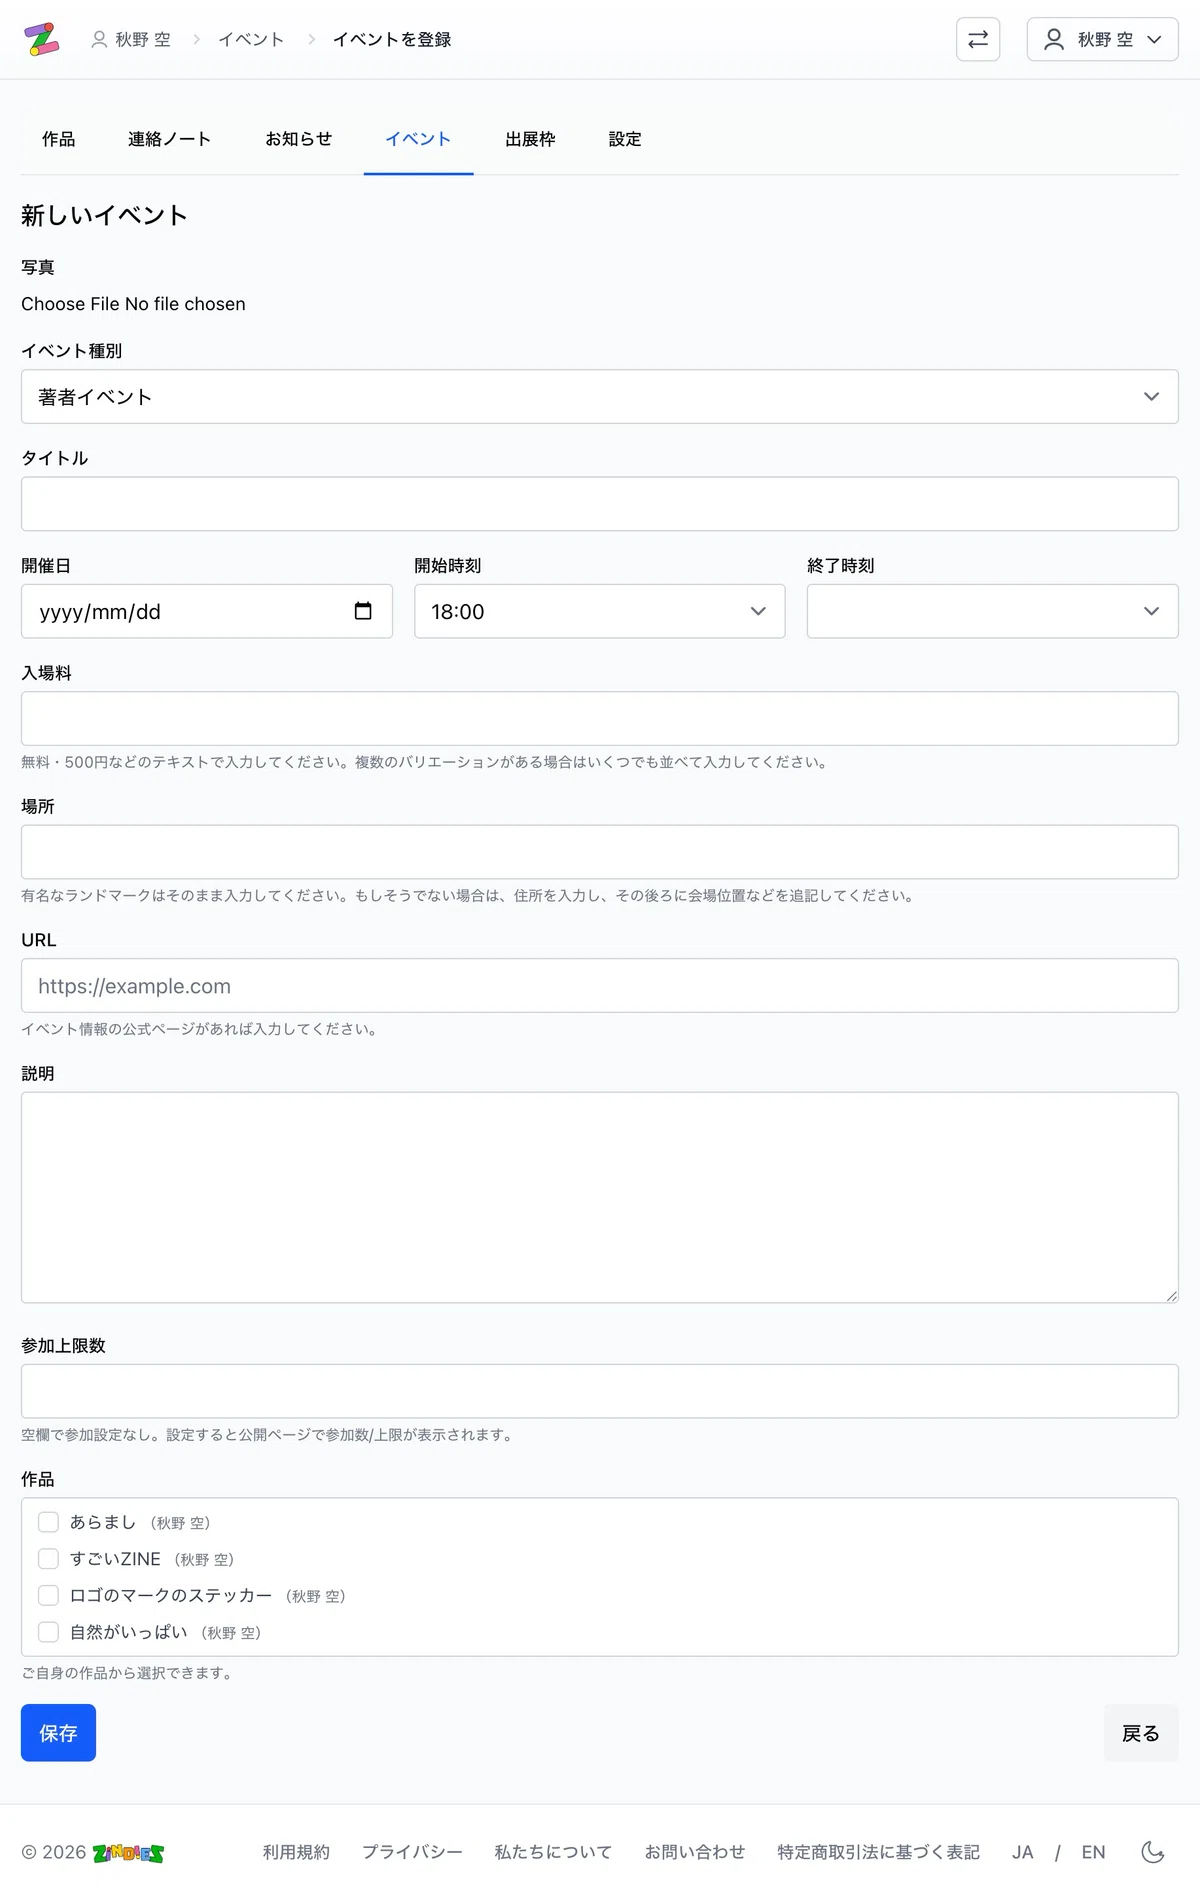
Task: Go to the 出展枠 tab
Action: (x=530, y=139)
